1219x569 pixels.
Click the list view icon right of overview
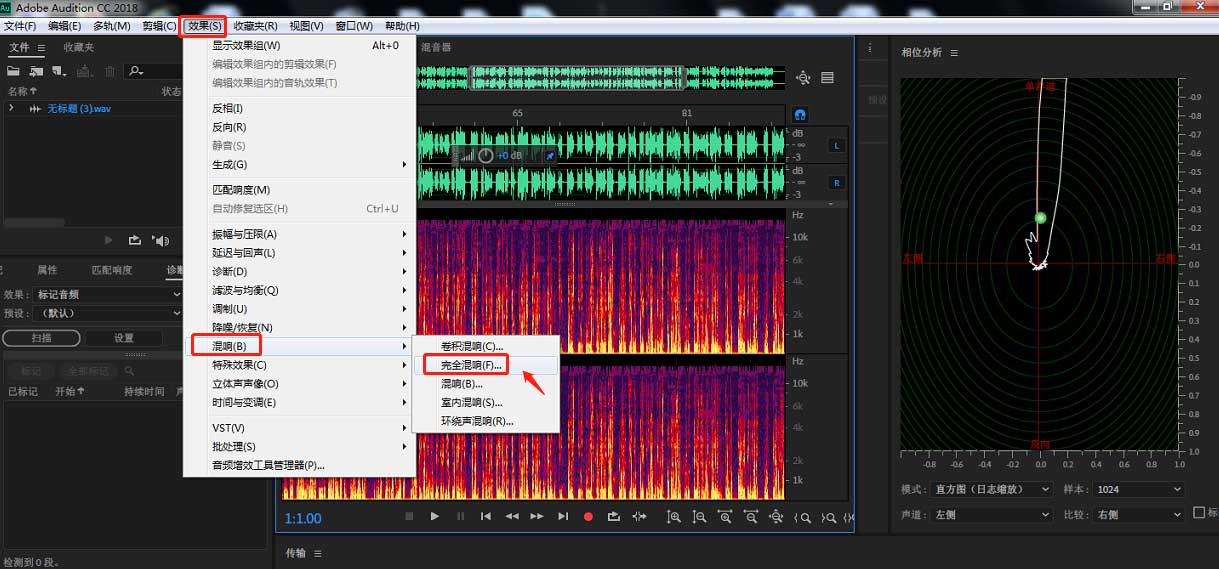tap(828, 78)
